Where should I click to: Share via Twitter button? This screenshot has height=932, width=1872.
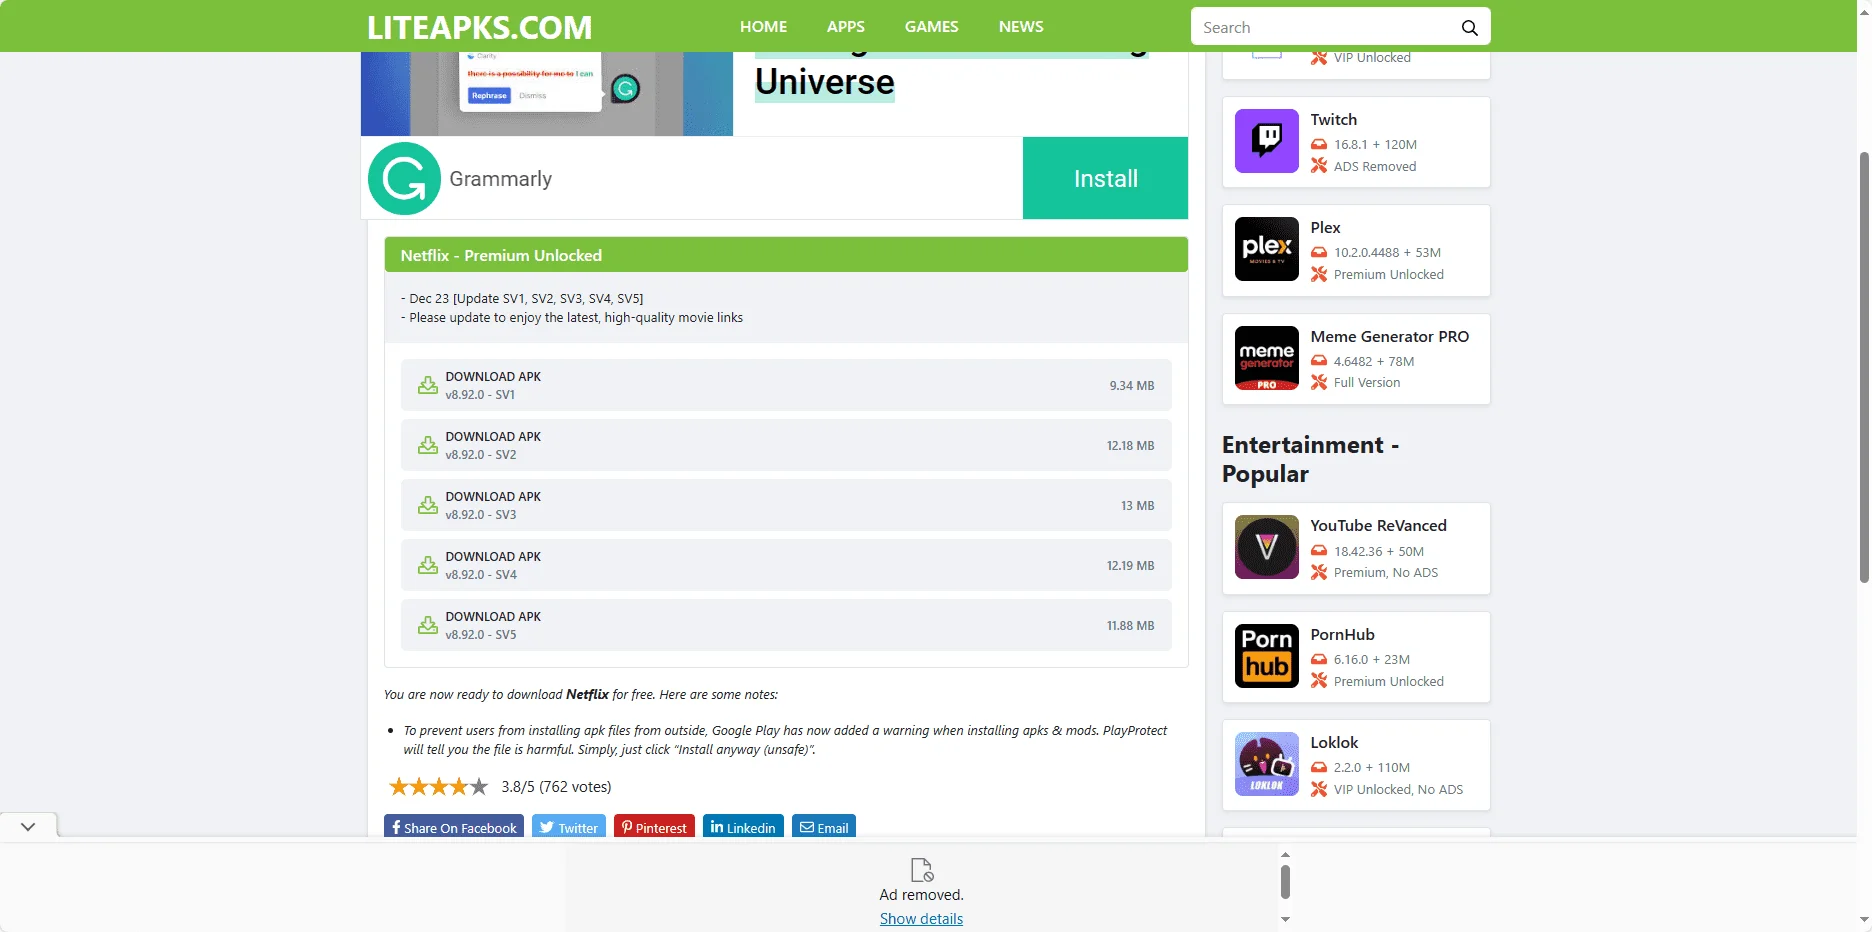pos(569,827)
